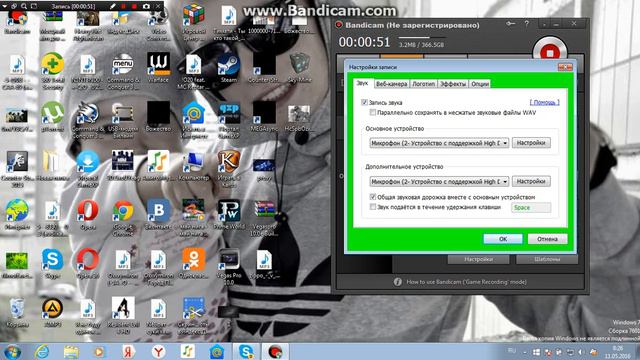The image size is (640, 360).
Task: Click the Space hotkey field
Action: [x=531, y=207]
